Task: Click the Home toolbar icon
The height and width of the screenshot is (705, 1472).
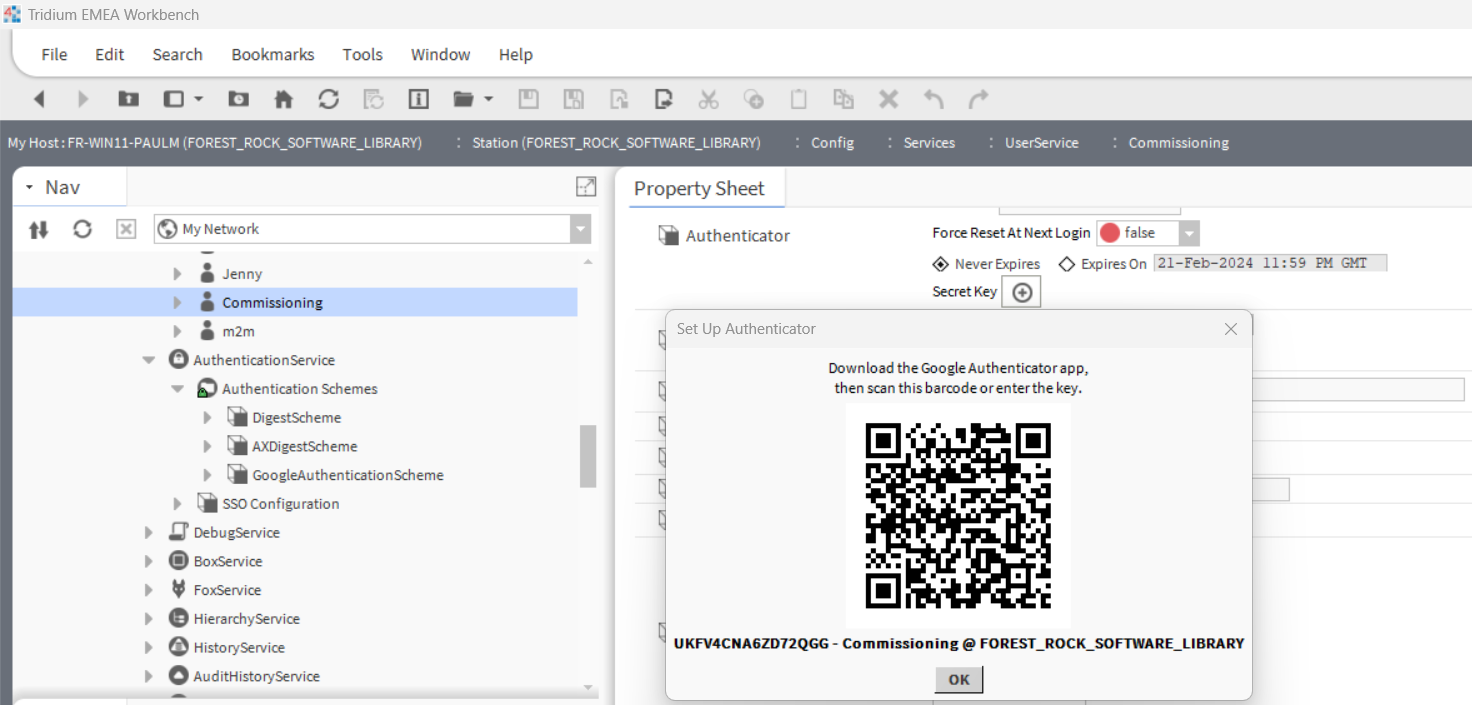Action: coord(284,99)
